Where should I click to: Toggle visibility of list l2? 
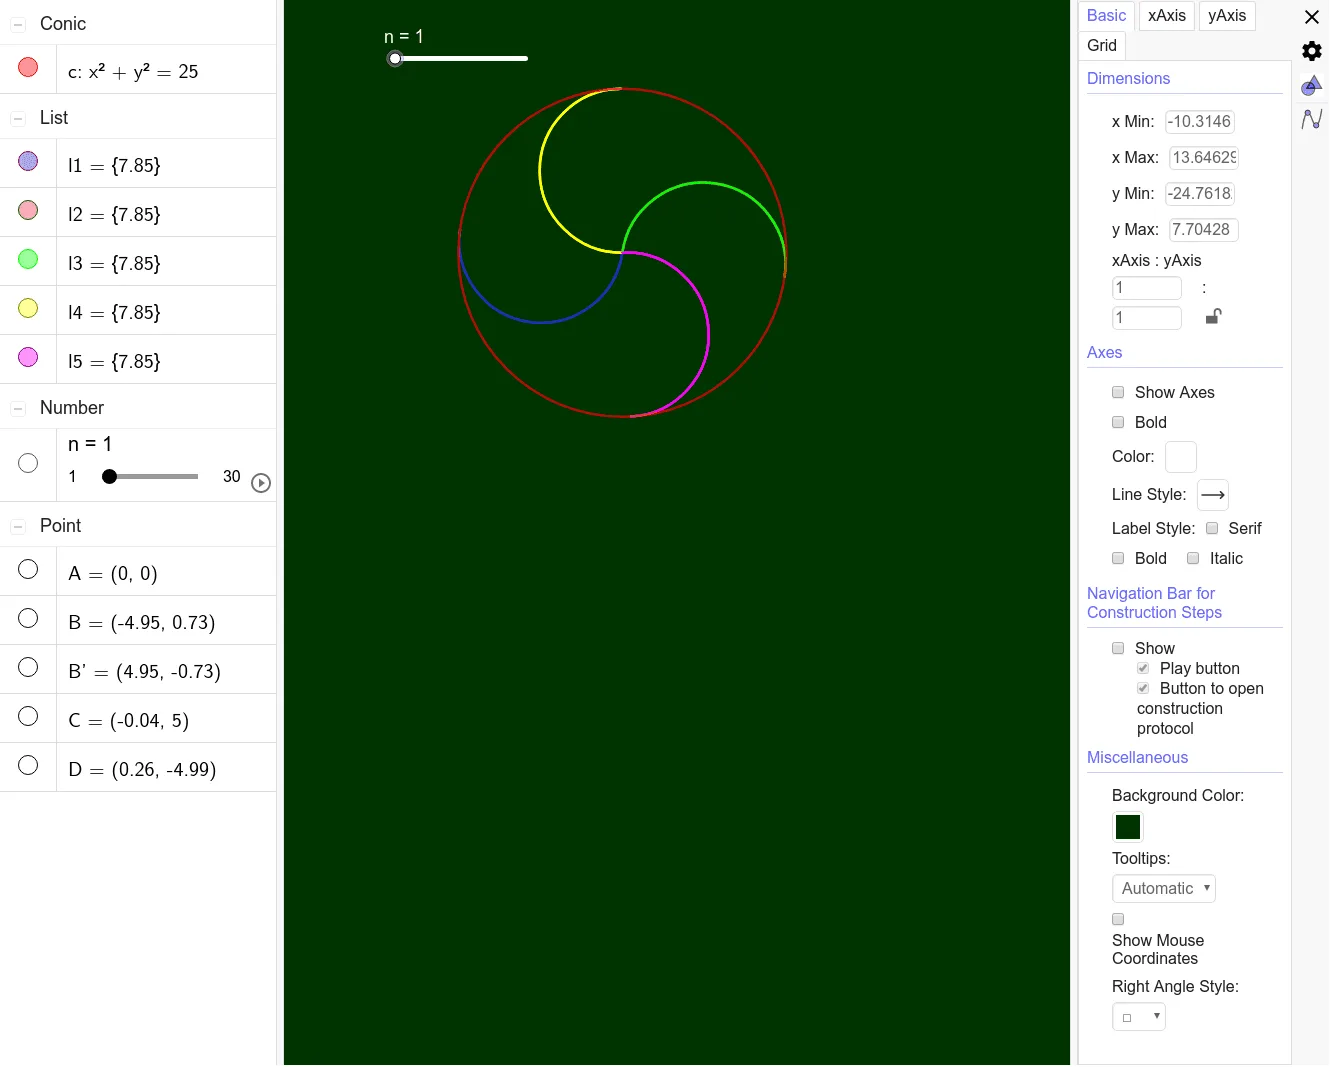(x=28, y=210)
